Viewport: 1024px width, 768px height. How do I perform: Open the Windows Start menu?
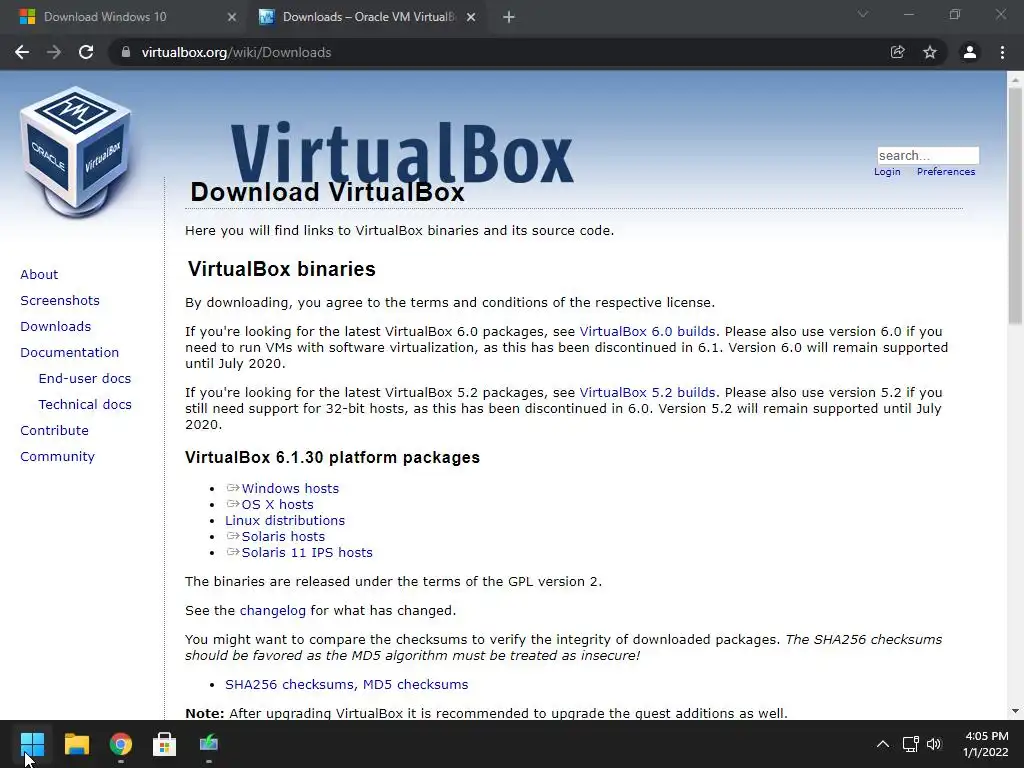(x=32, y=744)
